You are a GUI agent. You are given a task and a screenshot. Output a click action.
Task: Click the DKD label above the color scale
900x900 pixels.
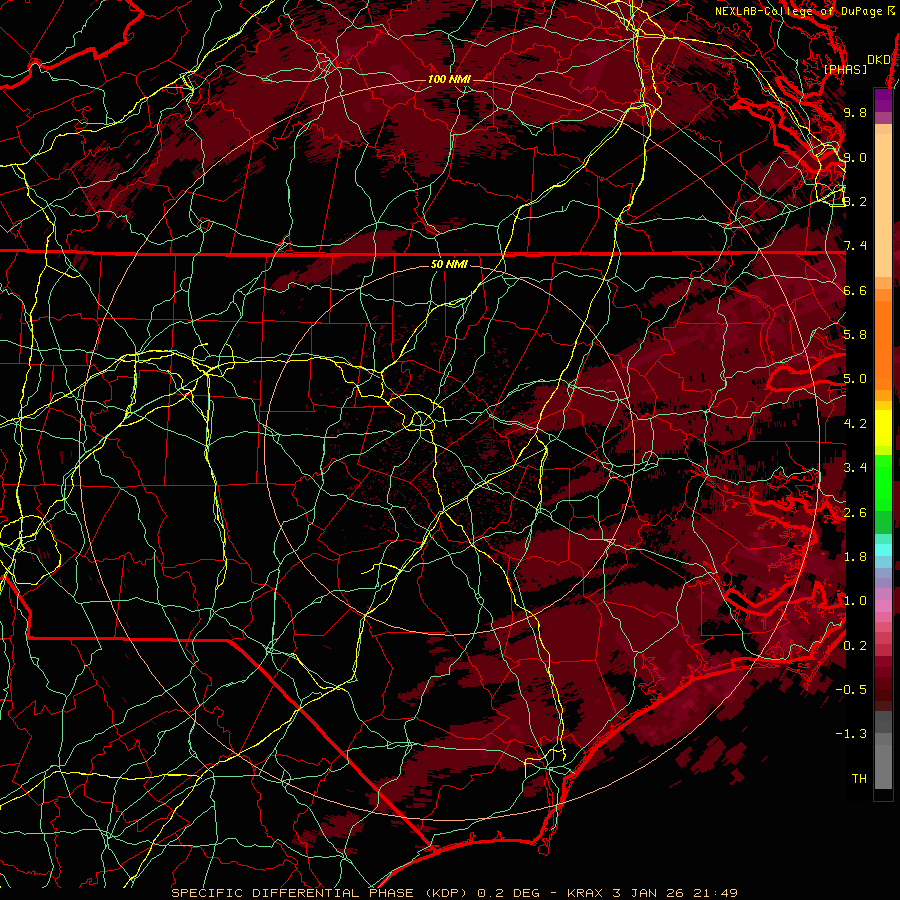pyautogui.click(x=879, y=60)
